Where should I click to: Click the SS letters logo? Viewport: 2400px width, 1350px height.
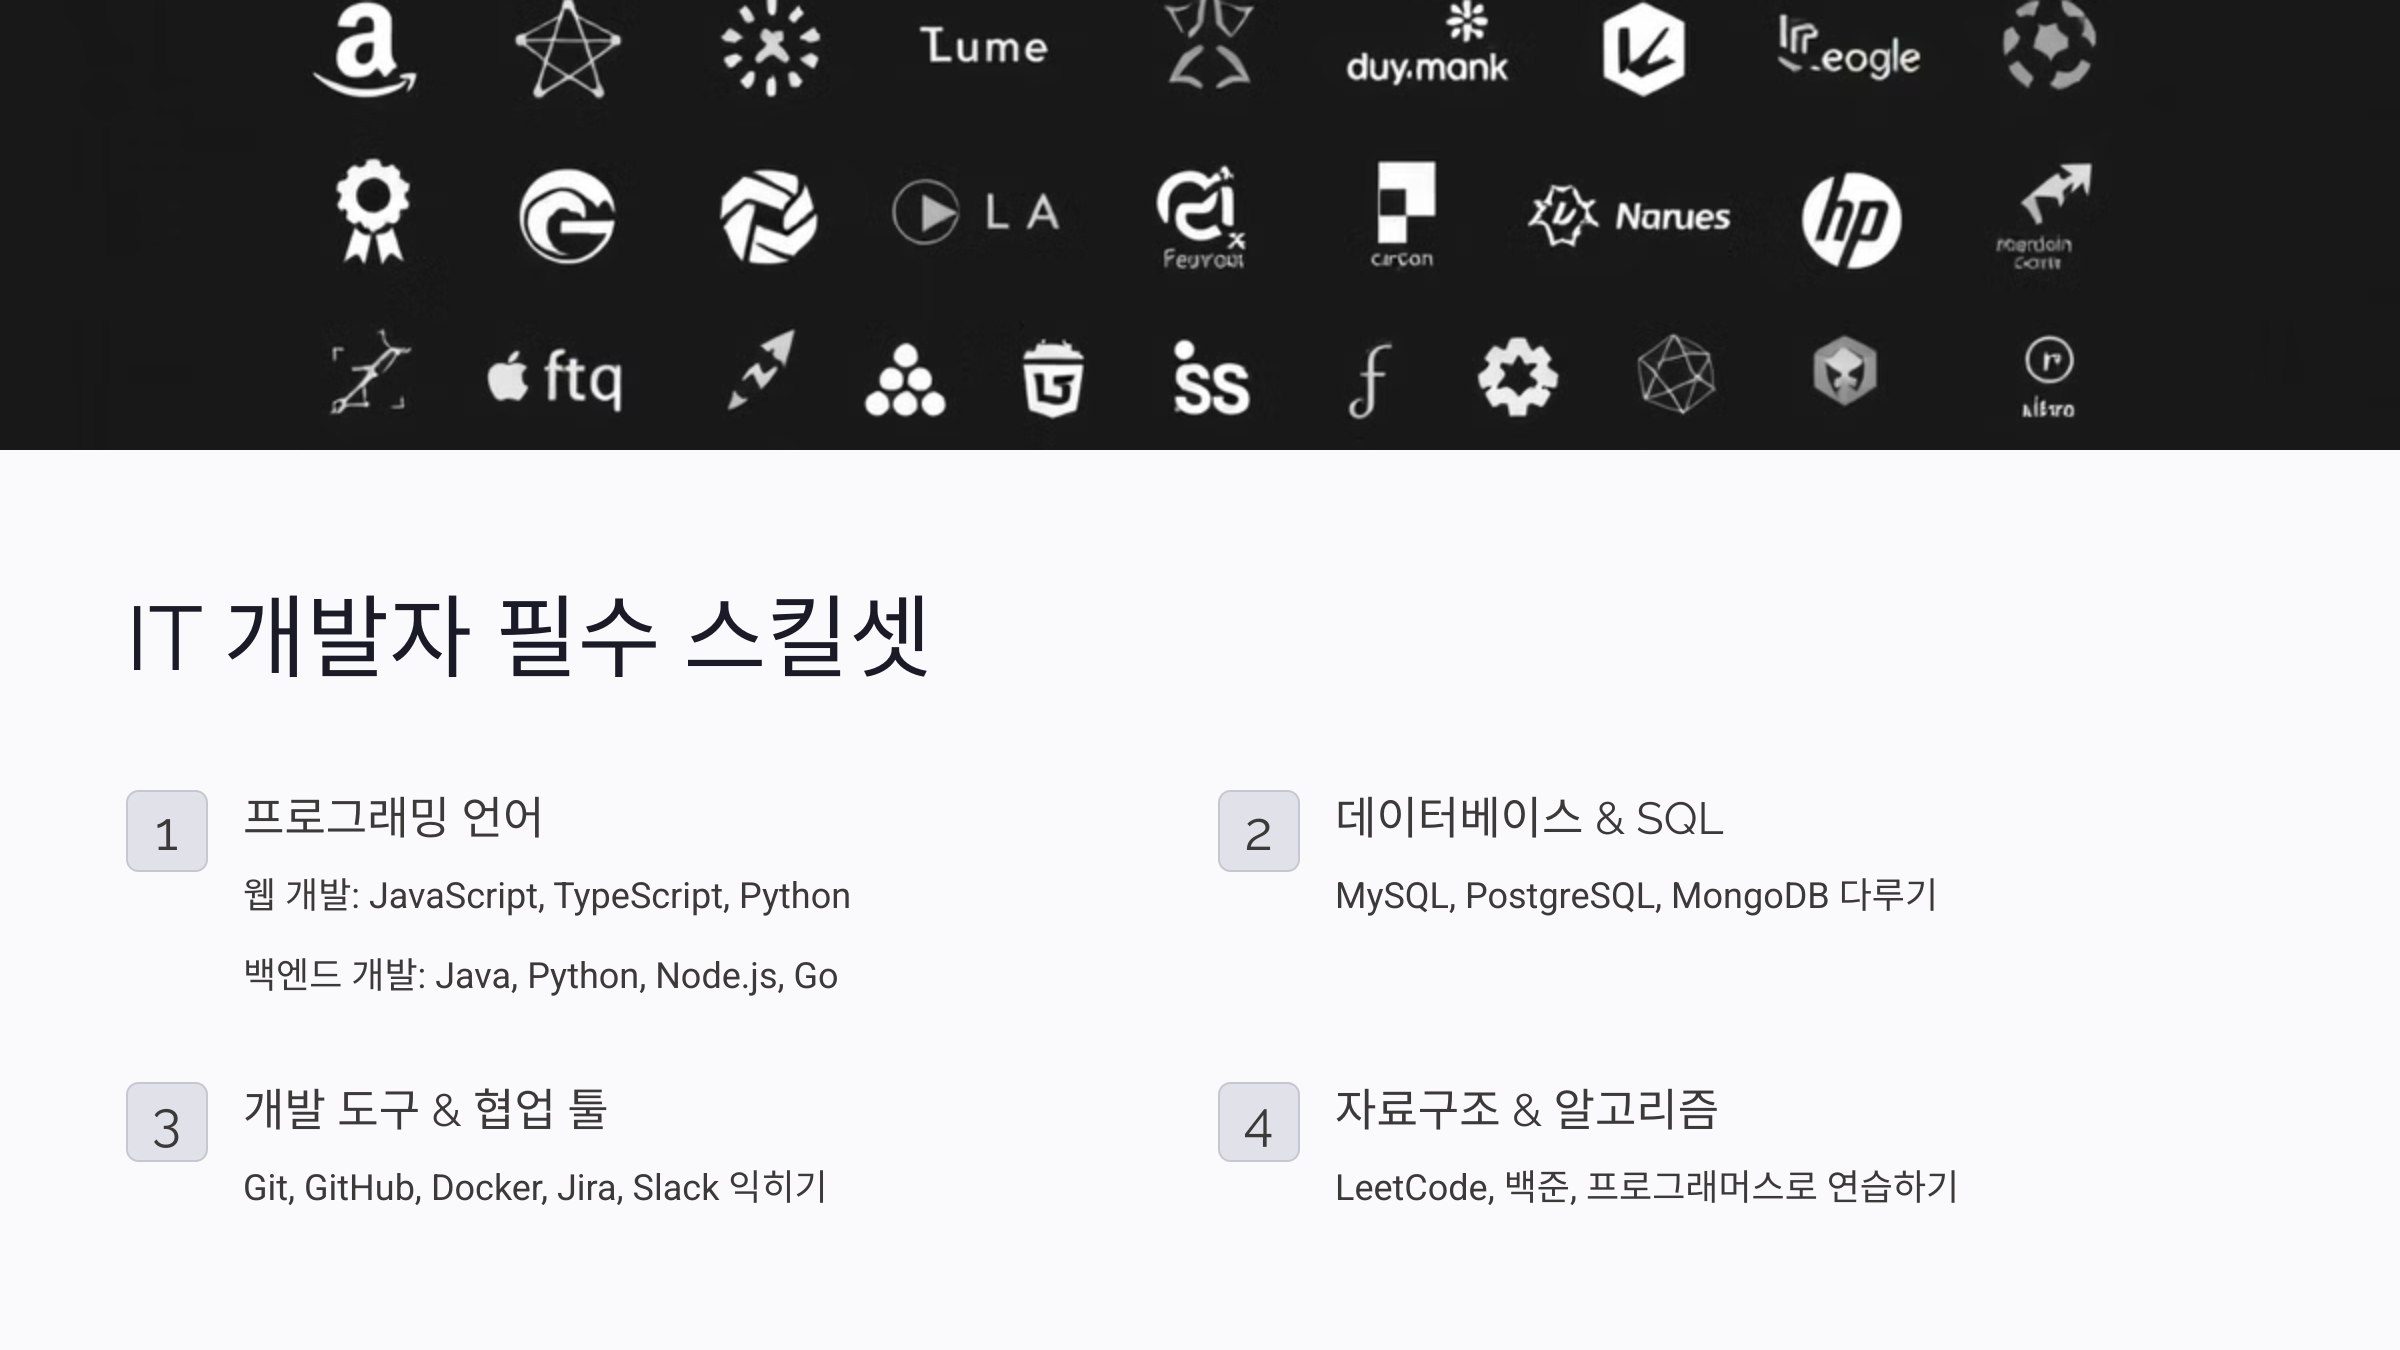1211,378
